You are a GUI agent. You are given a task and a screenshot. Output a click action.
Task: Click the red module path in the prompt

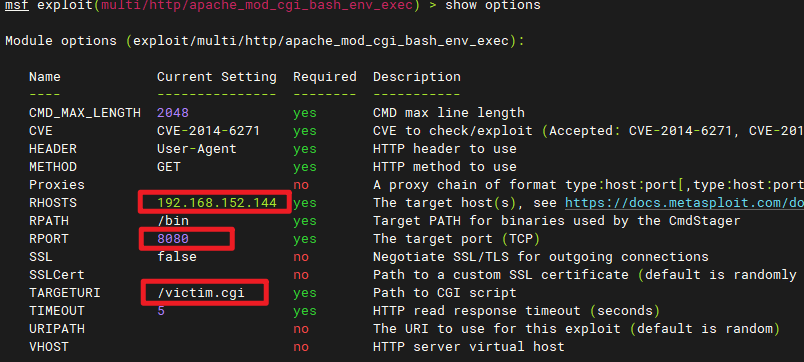(x=257, y=6)
